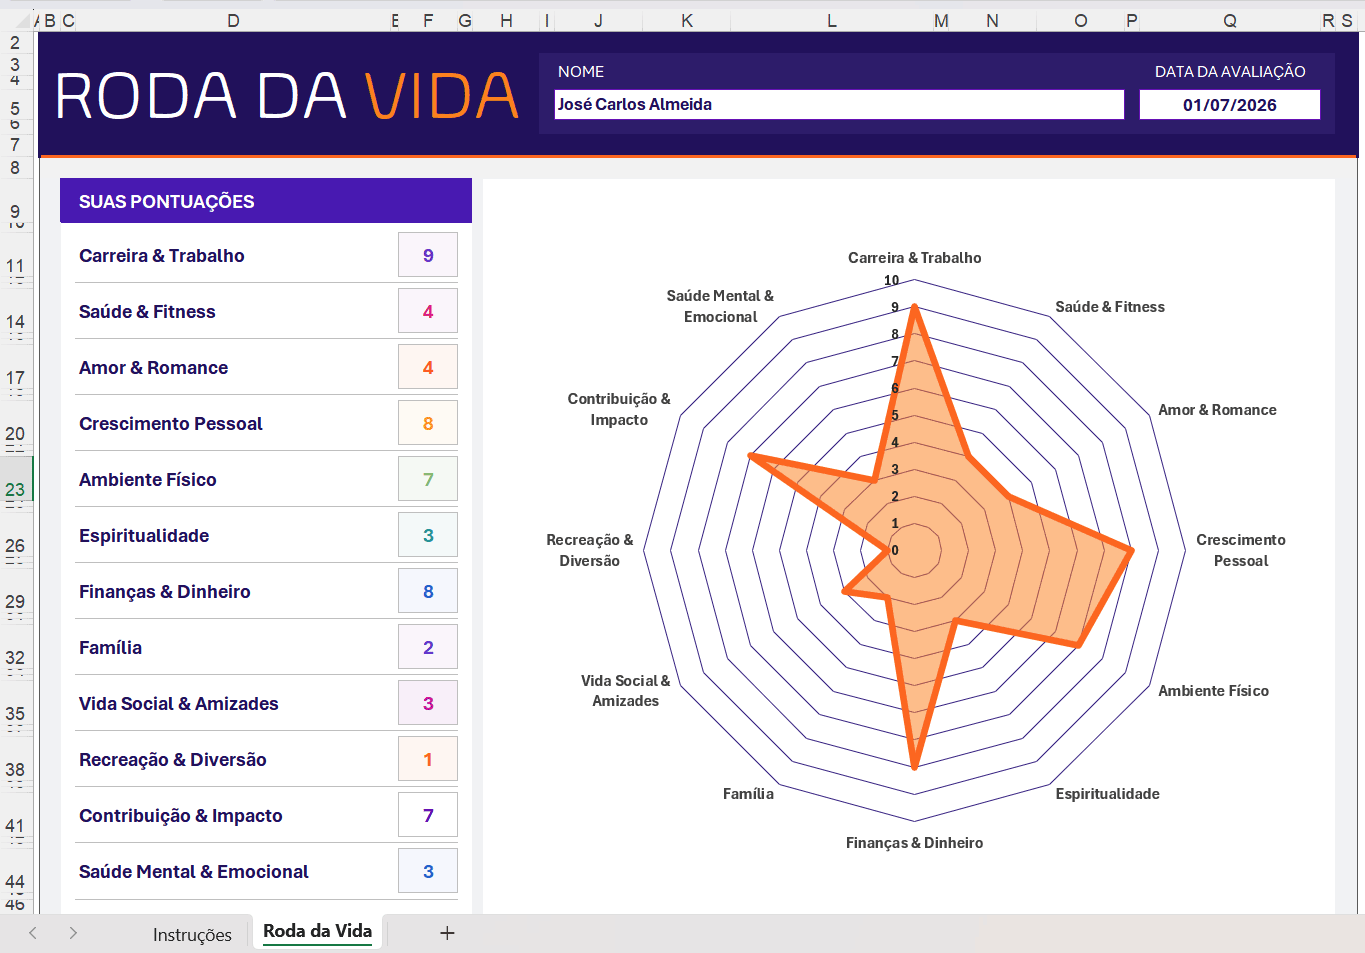Screen dimensions: 1365x953
Task: Click the 'Crescimento Pessoal' row label
Action: (x=171, y=423)
